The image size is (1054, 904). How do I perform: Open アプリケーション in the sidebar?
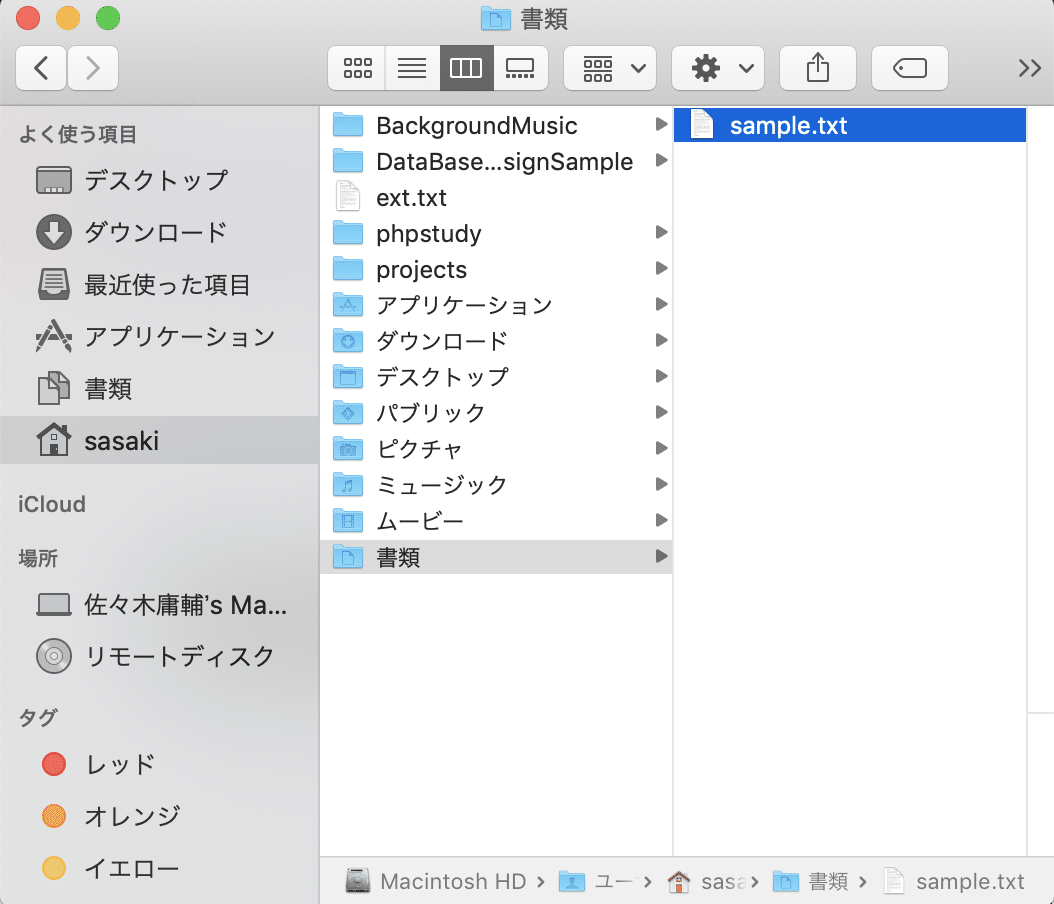(x=159, y=337)
